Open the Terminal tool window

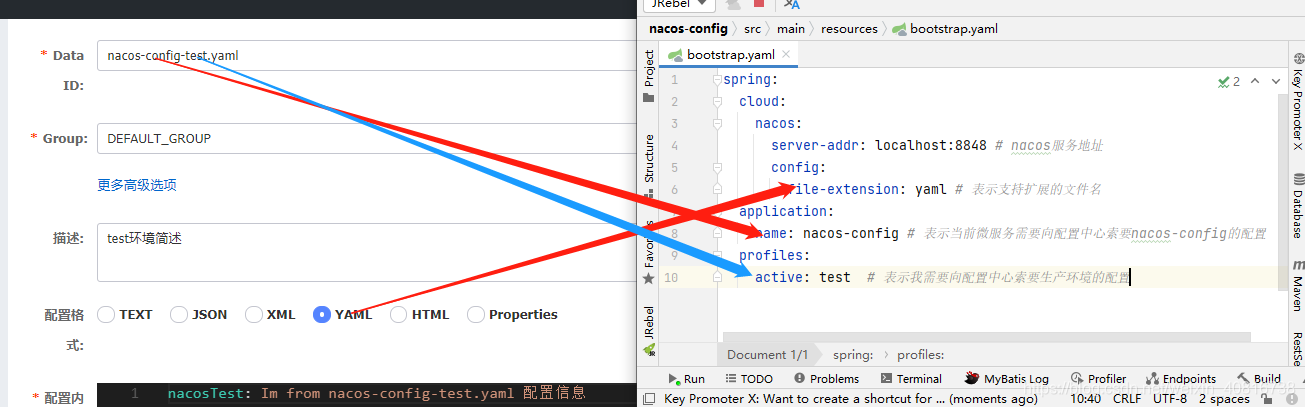click(x=910, y=379)
